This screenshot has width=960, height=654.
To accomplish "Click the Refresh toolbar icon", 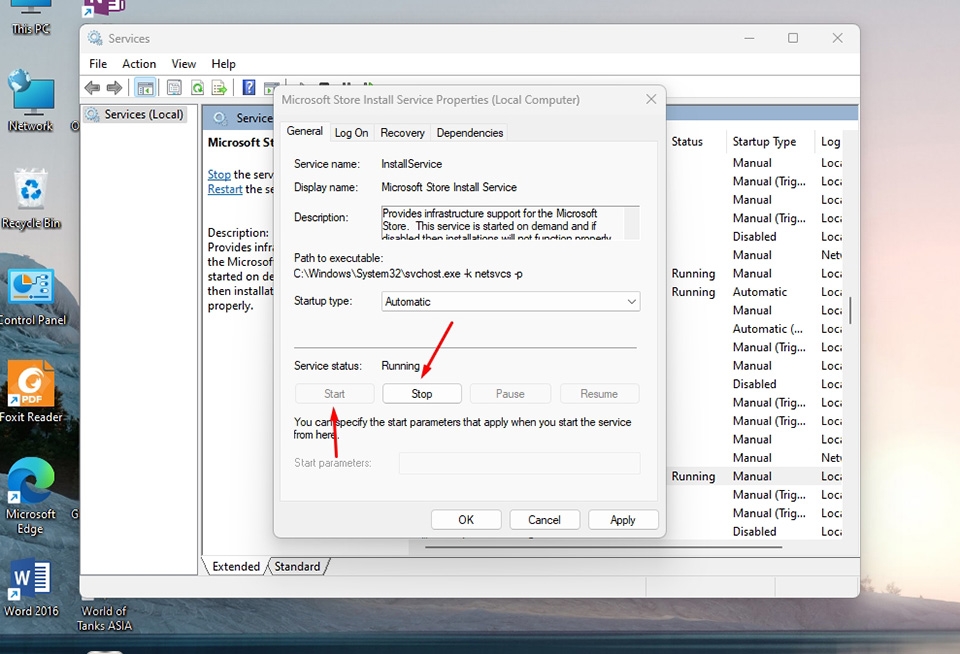I will [x=197, y=88].
